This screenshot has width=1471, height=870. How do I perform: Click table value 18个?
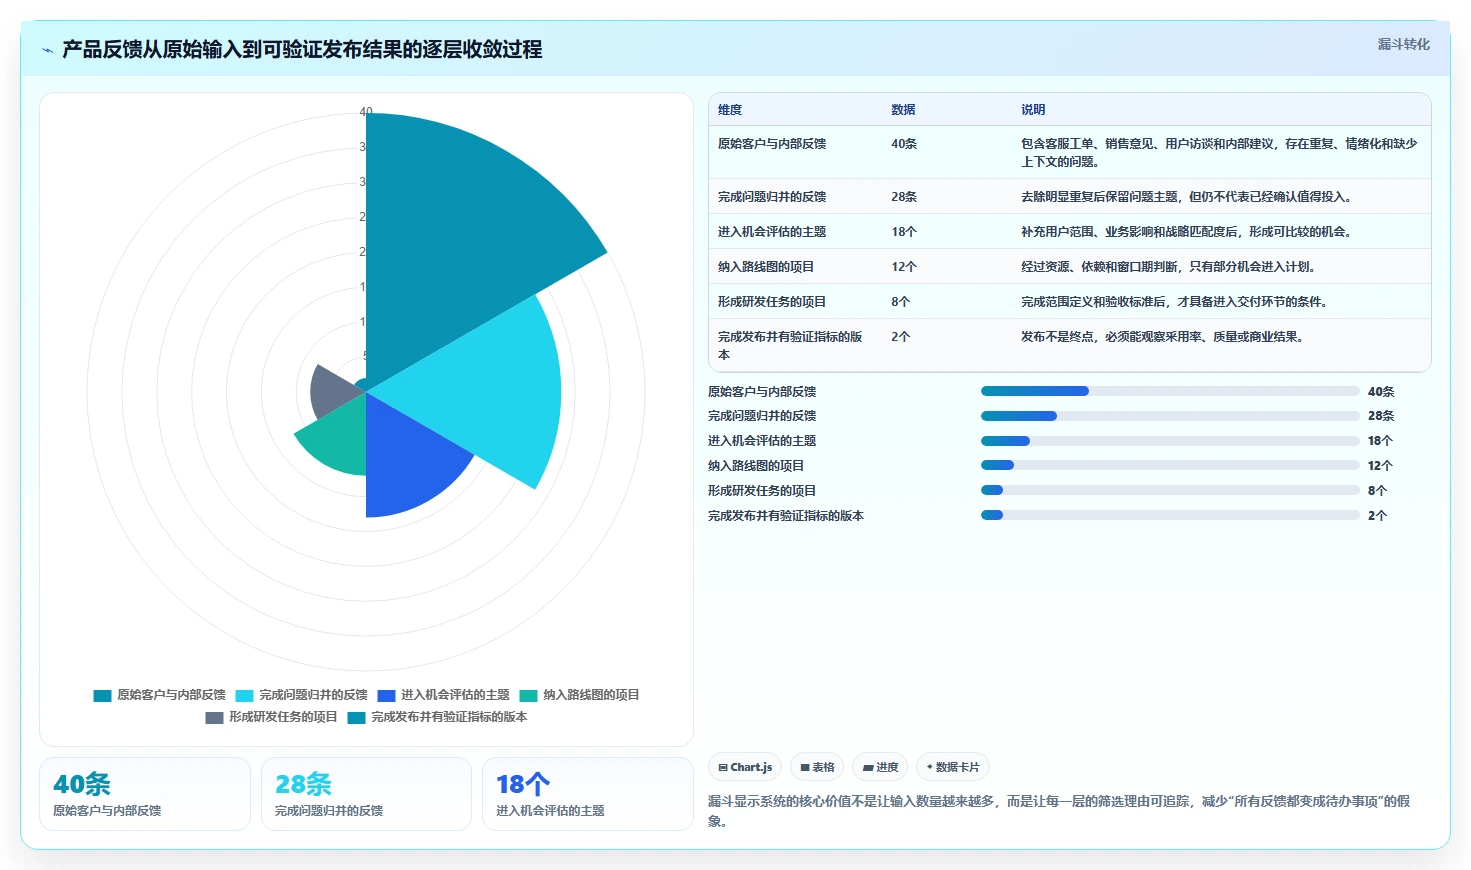tap(904, 232)
